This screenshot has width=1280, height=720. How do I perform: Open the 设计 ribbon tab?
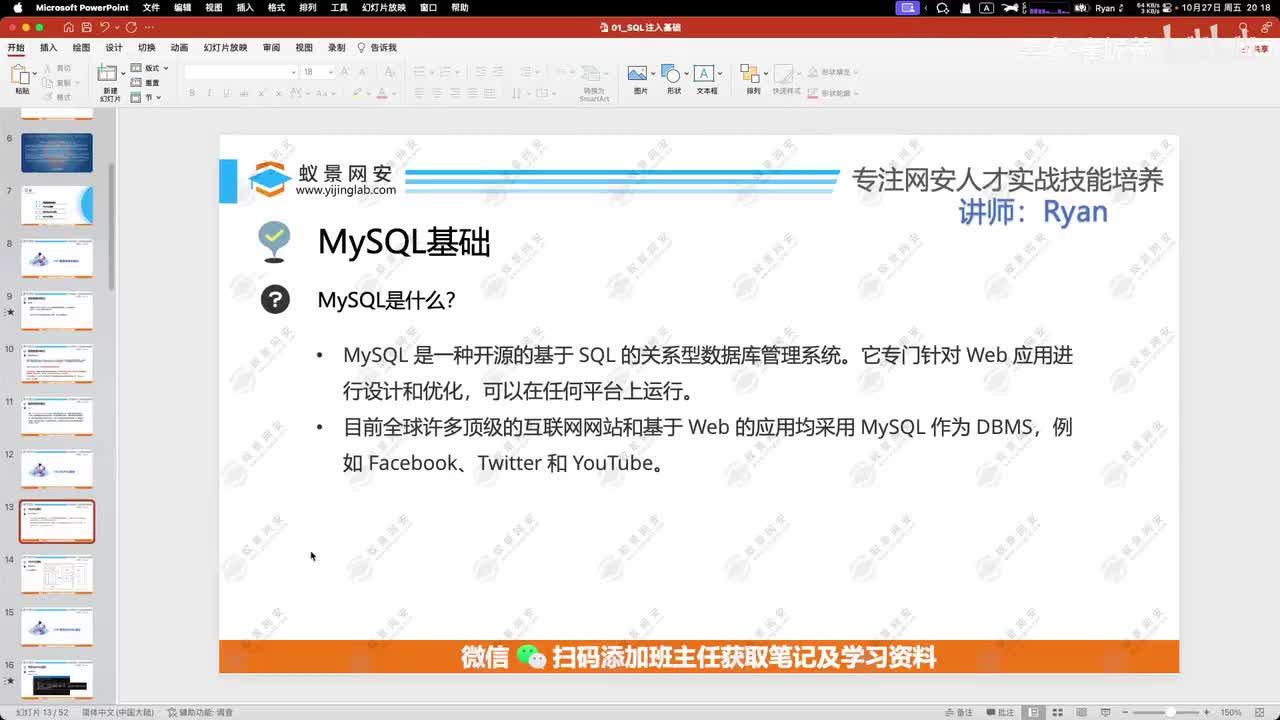(114, 47)
